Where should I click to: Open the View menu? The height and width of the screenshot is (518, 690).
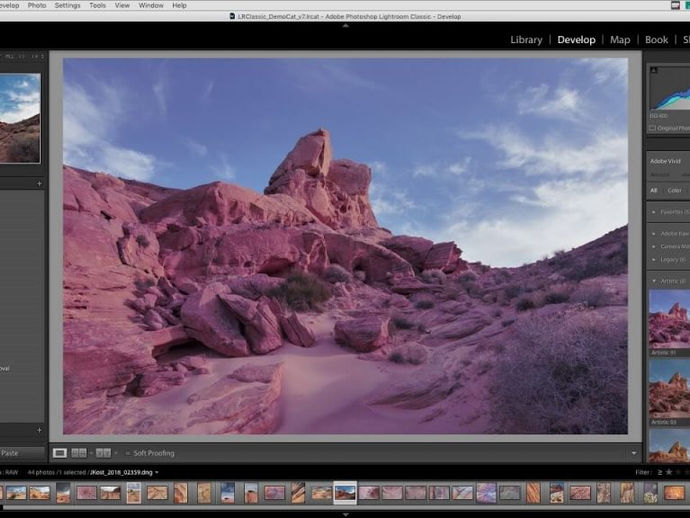coord(122,5)
